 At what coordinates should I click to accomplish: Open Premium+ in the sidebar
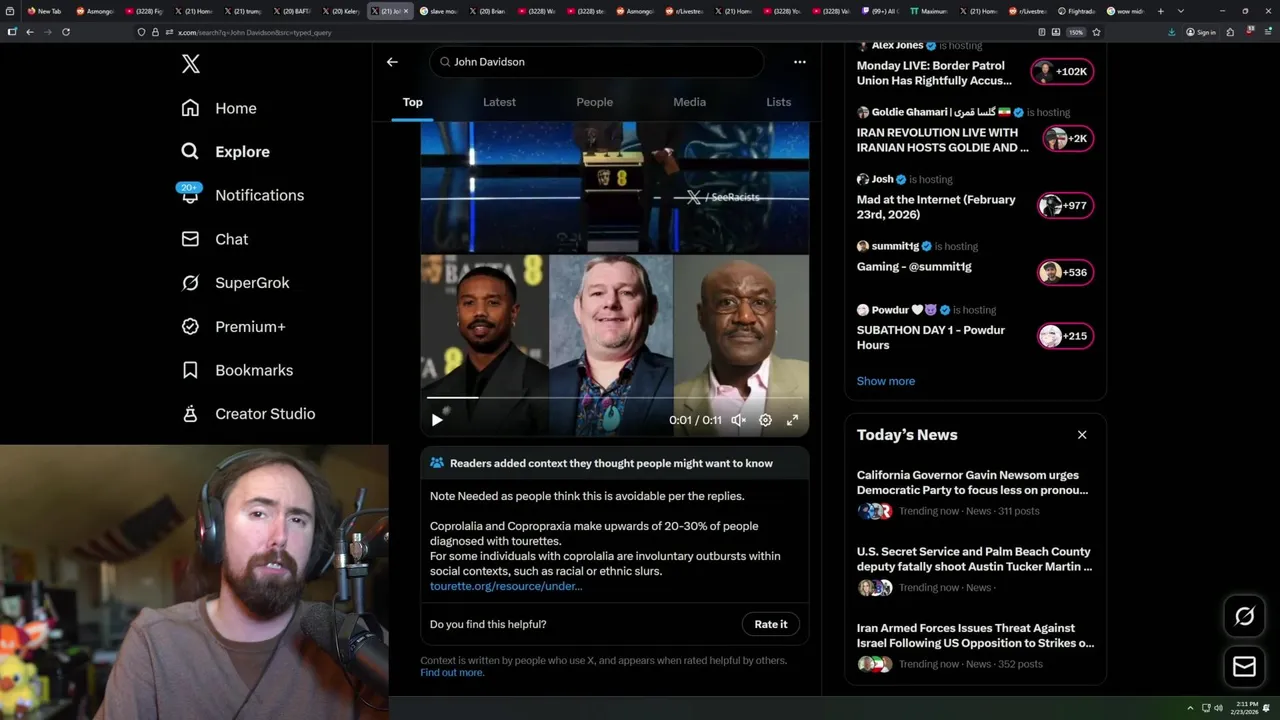pos(233,327)
